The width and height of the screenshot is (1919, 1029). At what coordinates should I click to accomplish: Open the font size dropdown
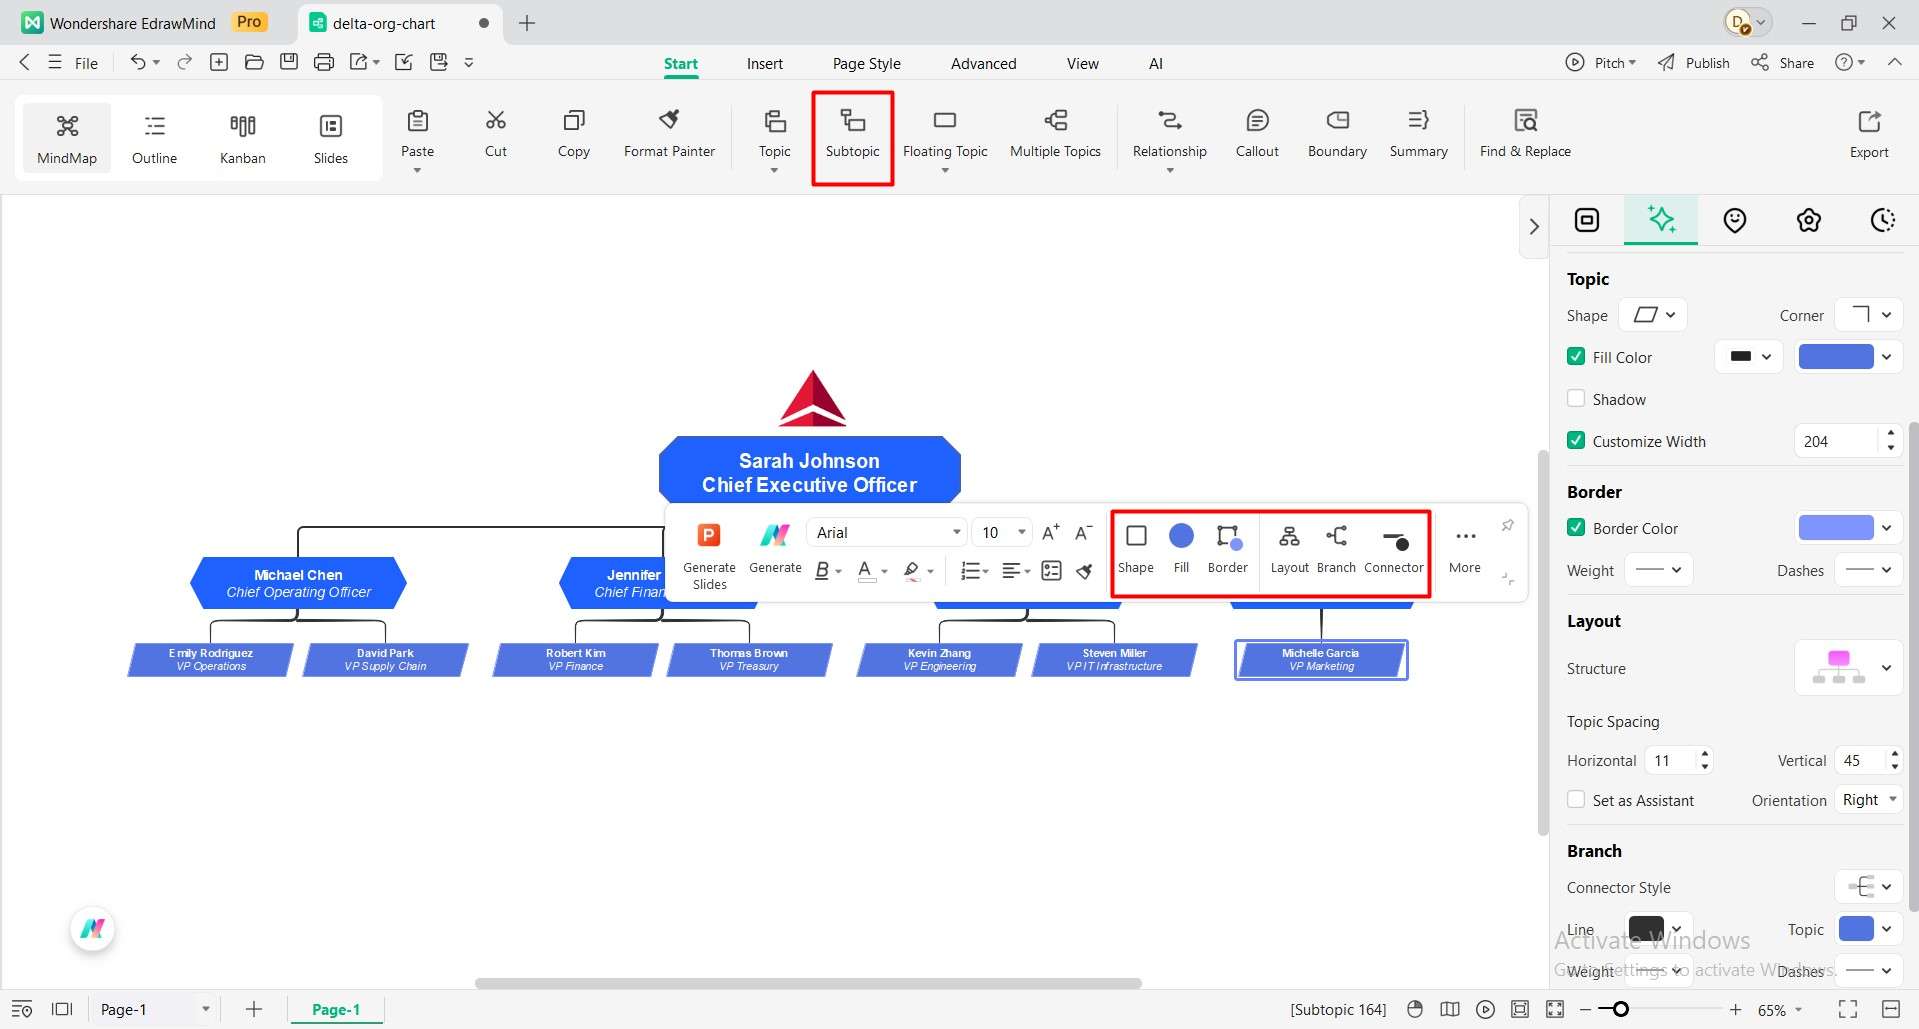pos(1002,533)
